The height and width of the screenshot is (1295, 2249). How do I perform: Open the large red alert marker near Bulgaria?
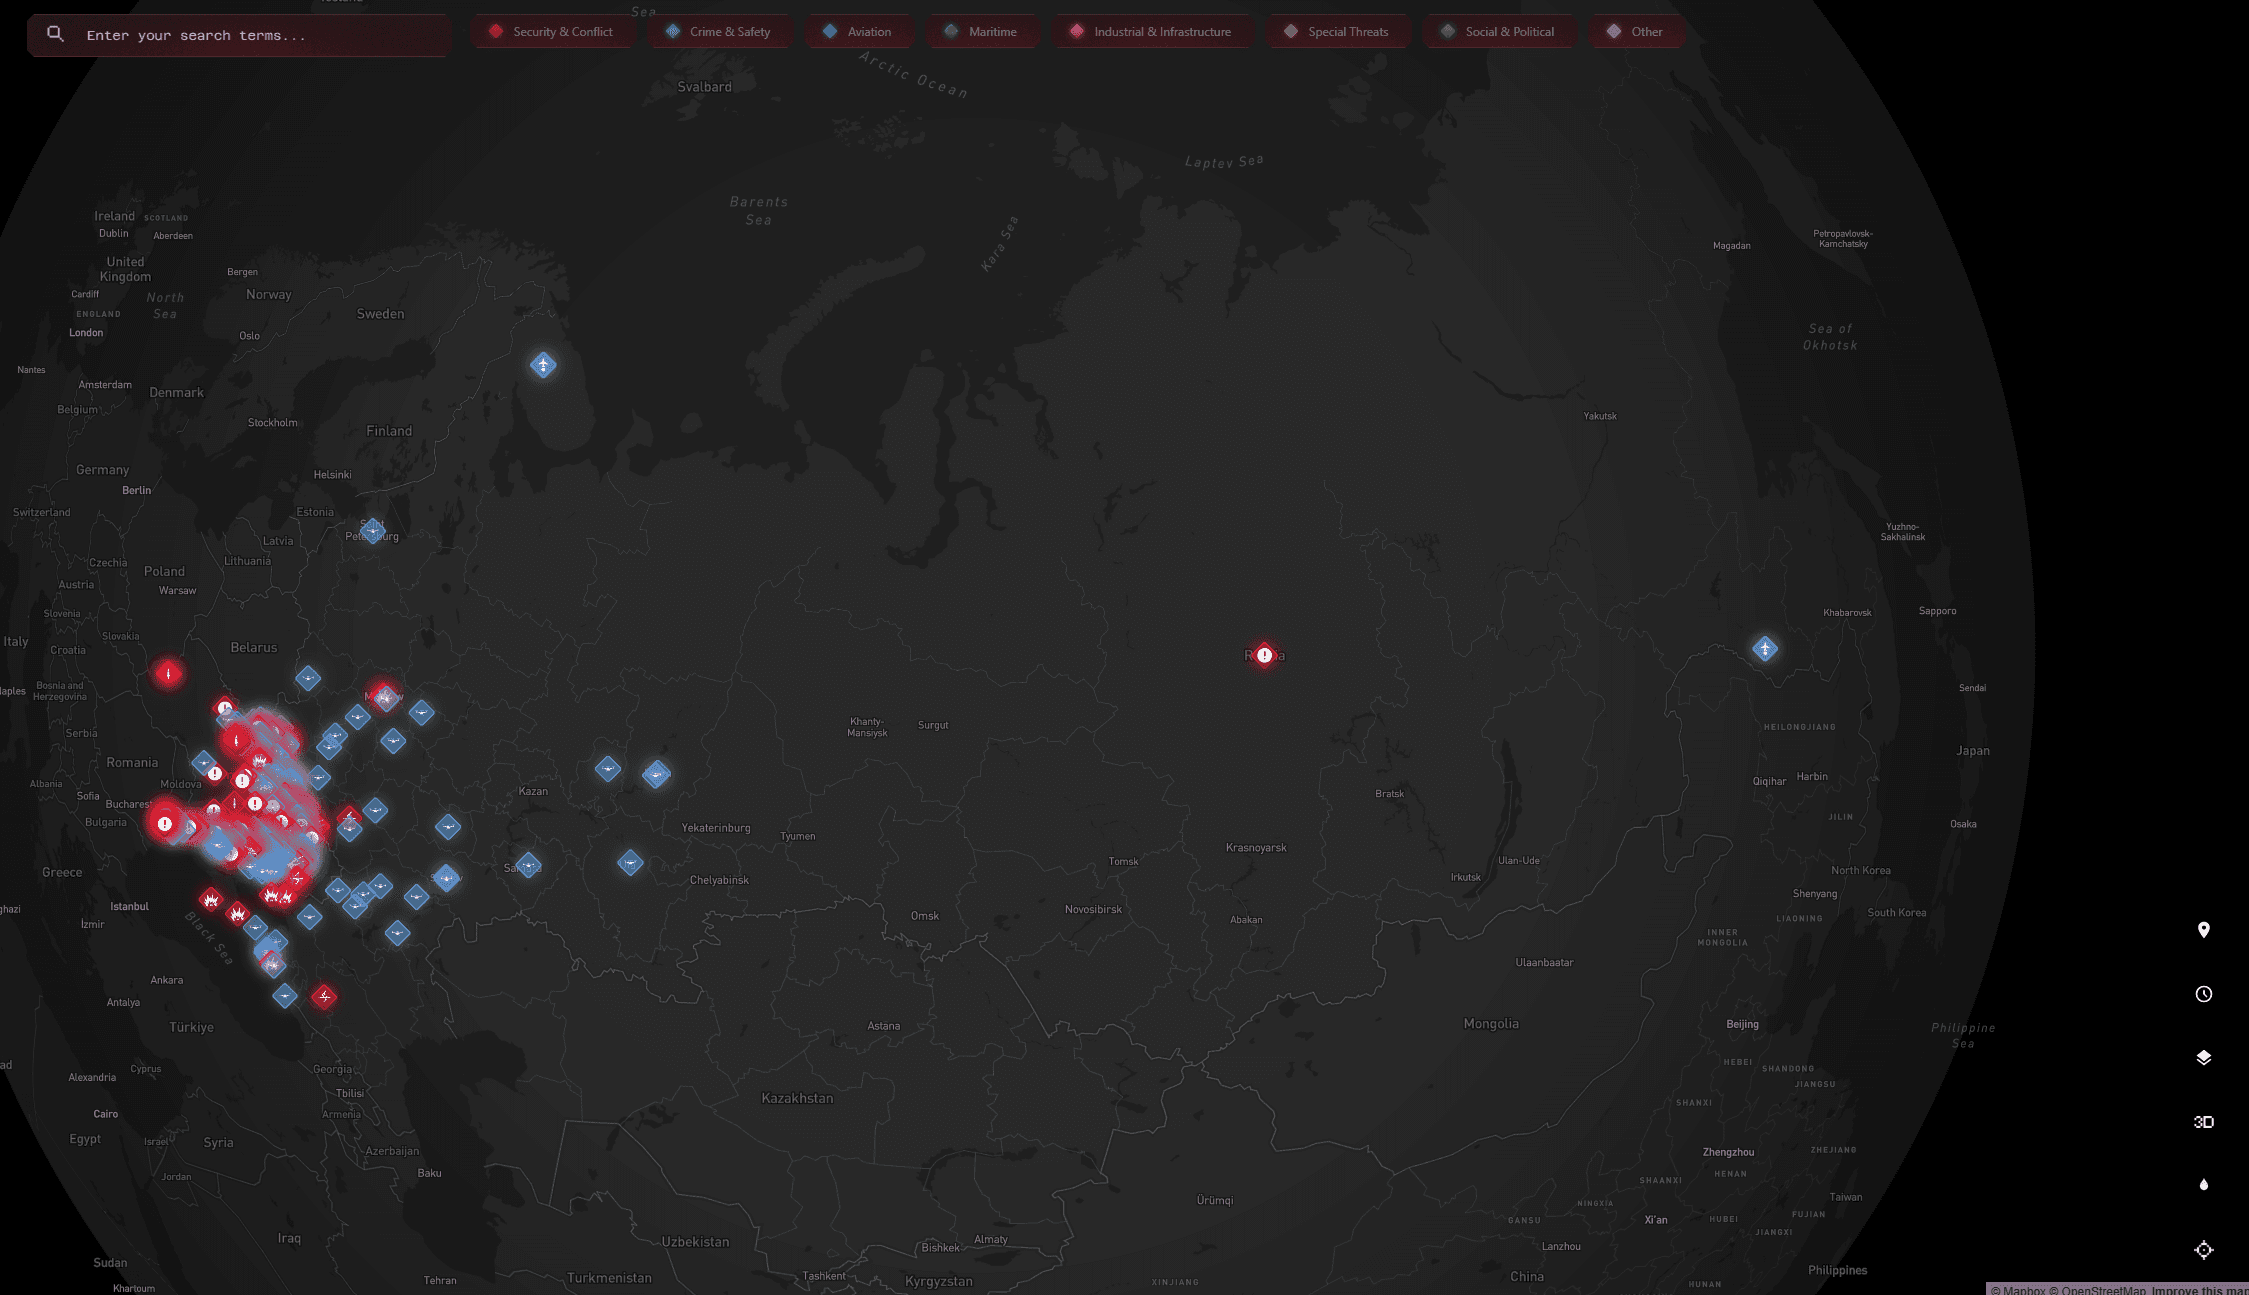(165, 824)
